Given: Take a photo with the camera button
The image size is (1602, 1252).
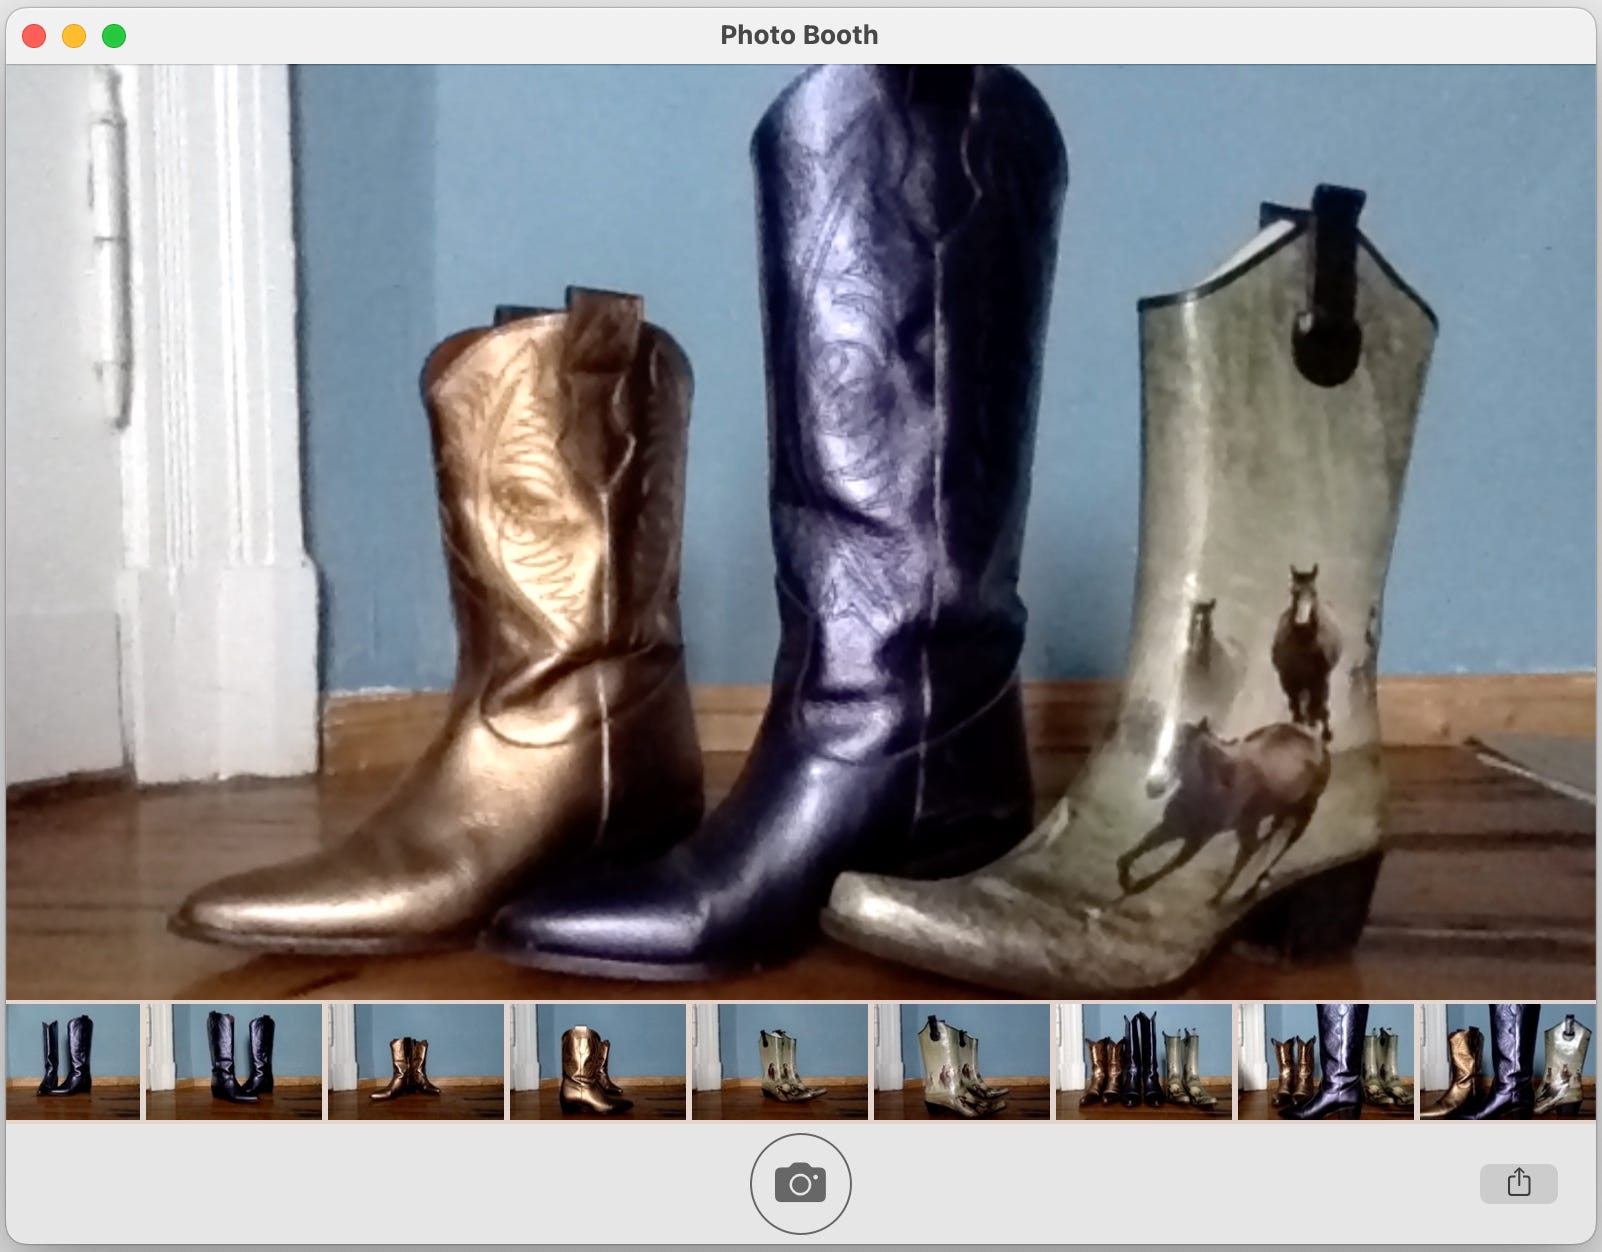Looking at the screenshot, I should click(x=800, y=1184).
